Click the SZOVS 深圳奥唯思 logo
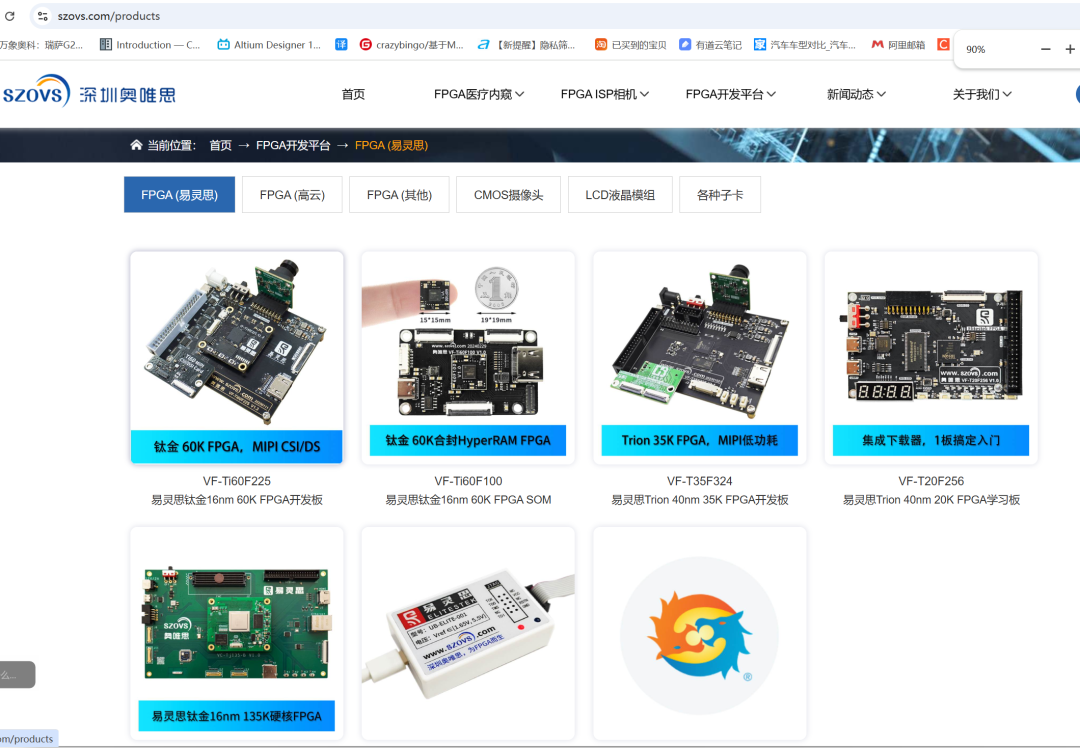This screenshot has width=1080, height=748. click(x=89, y=92)
